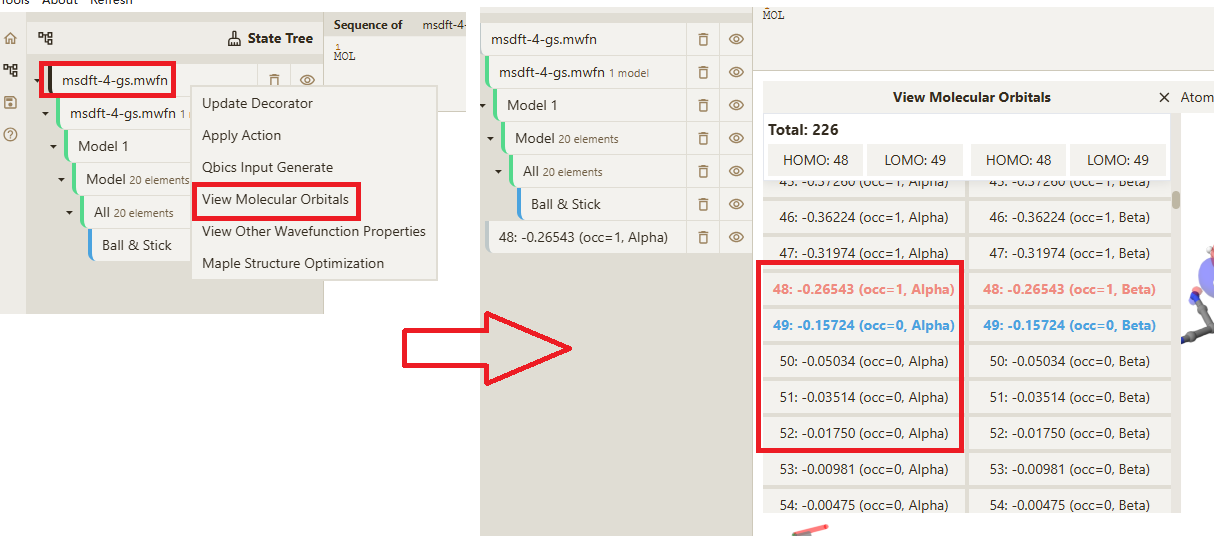The image size is (1223, 545).
Task: Click the home icon in the left sidebar
Action: coord(11,39)
